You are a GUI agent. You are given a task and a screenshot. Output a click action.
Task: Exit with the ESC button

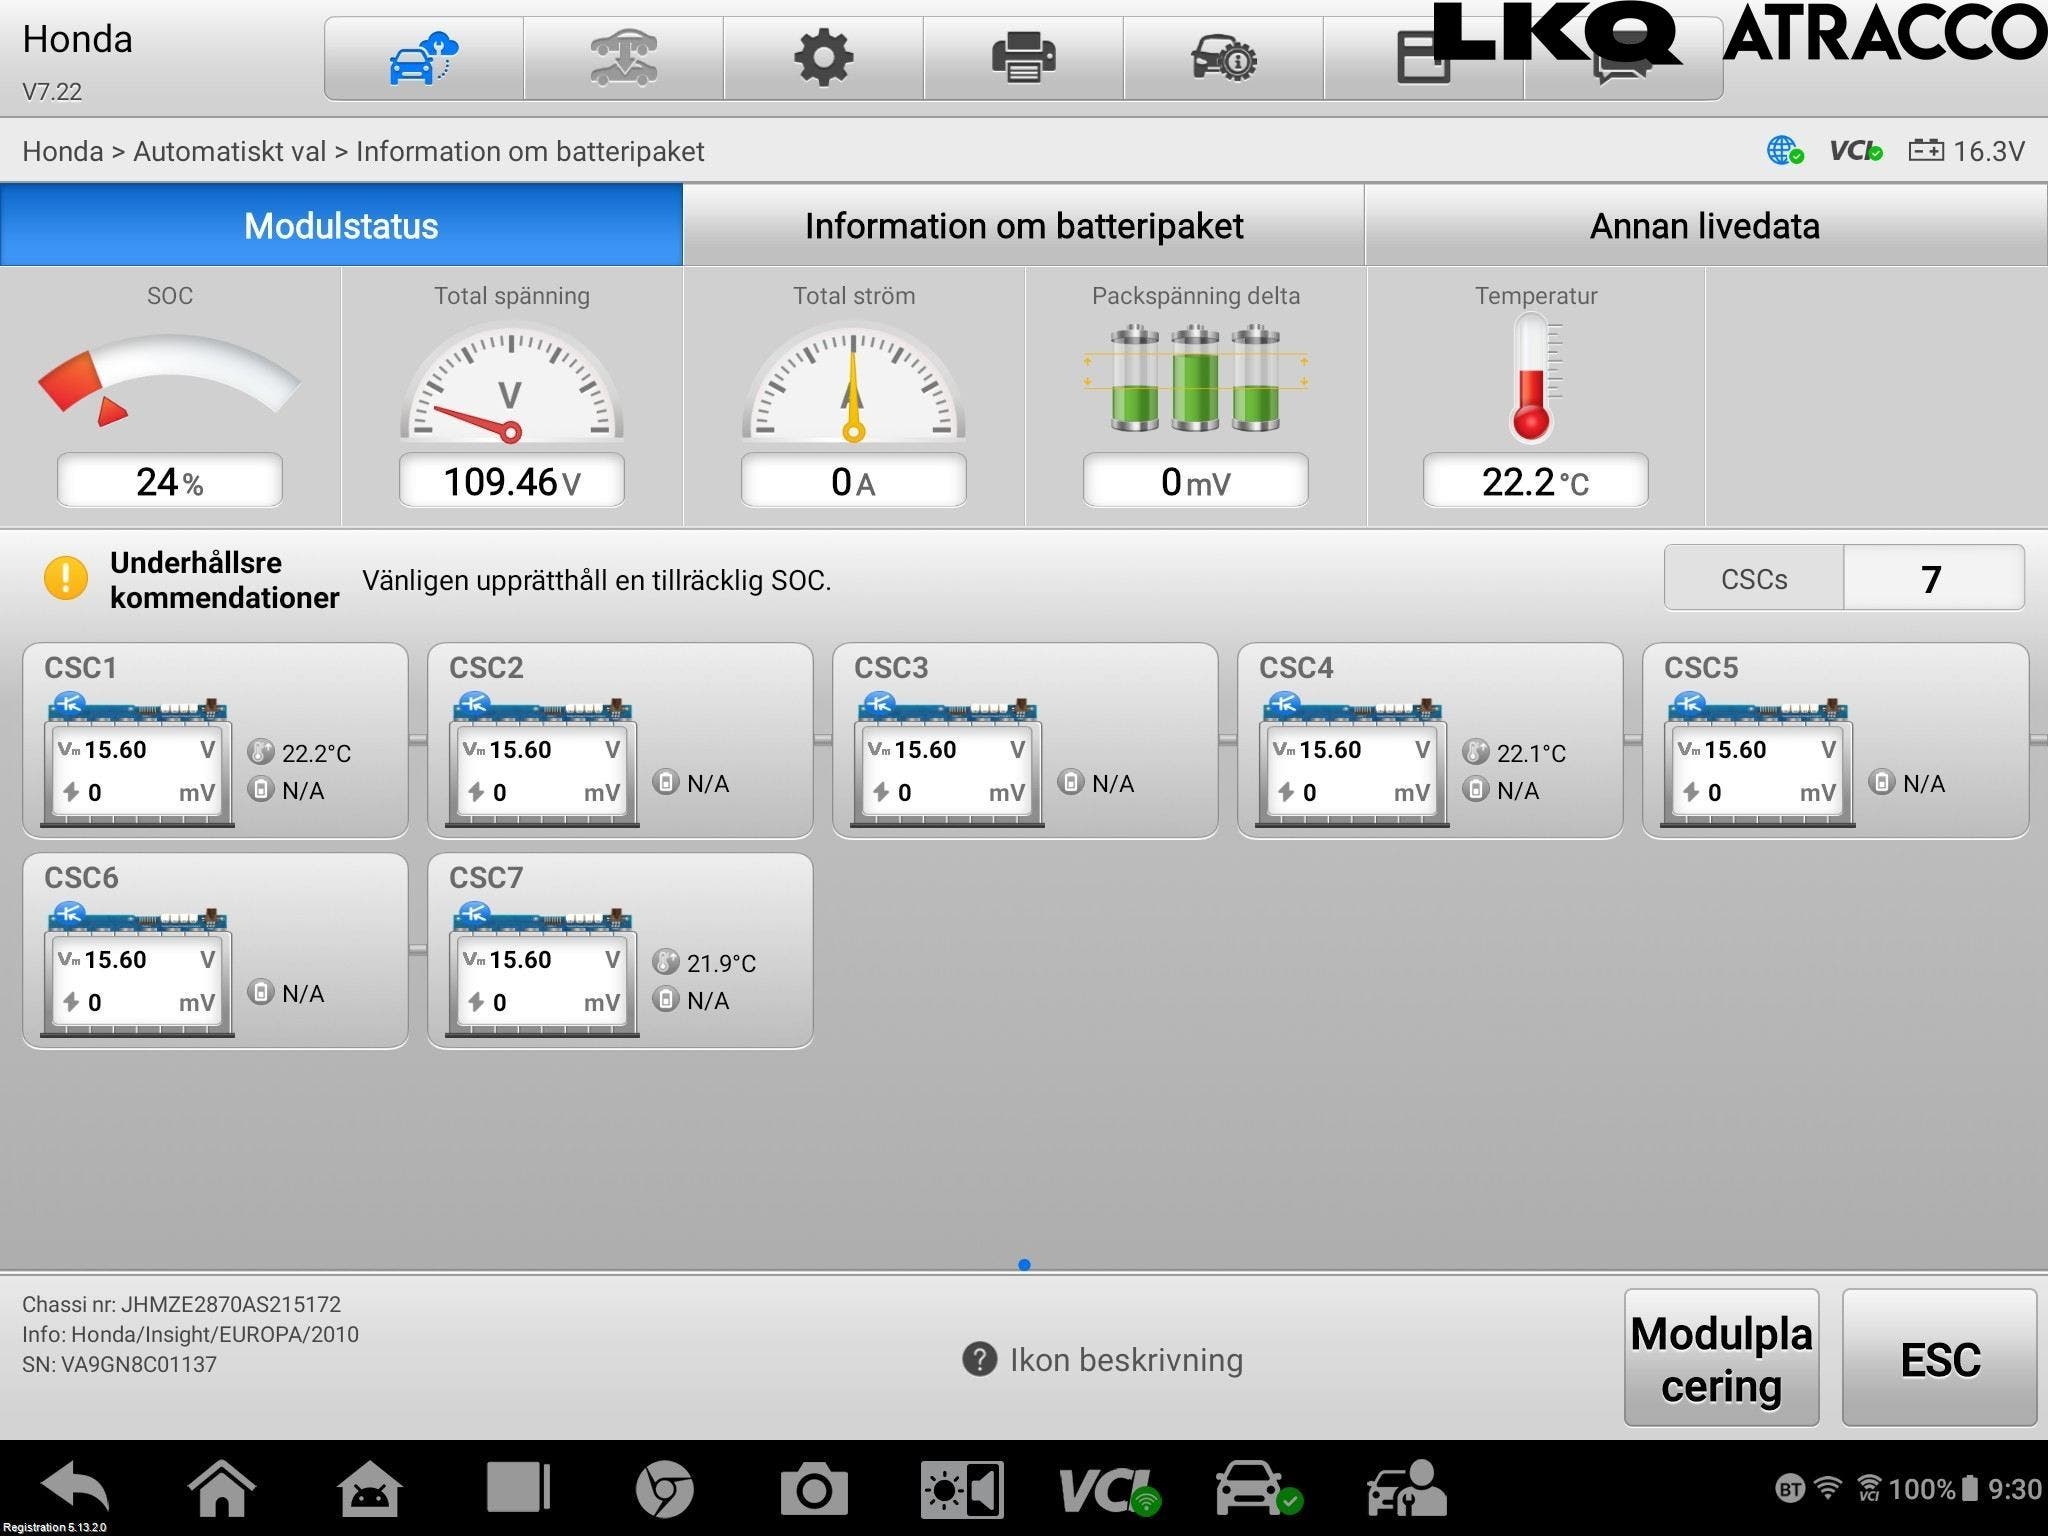click(1940, 1358)
